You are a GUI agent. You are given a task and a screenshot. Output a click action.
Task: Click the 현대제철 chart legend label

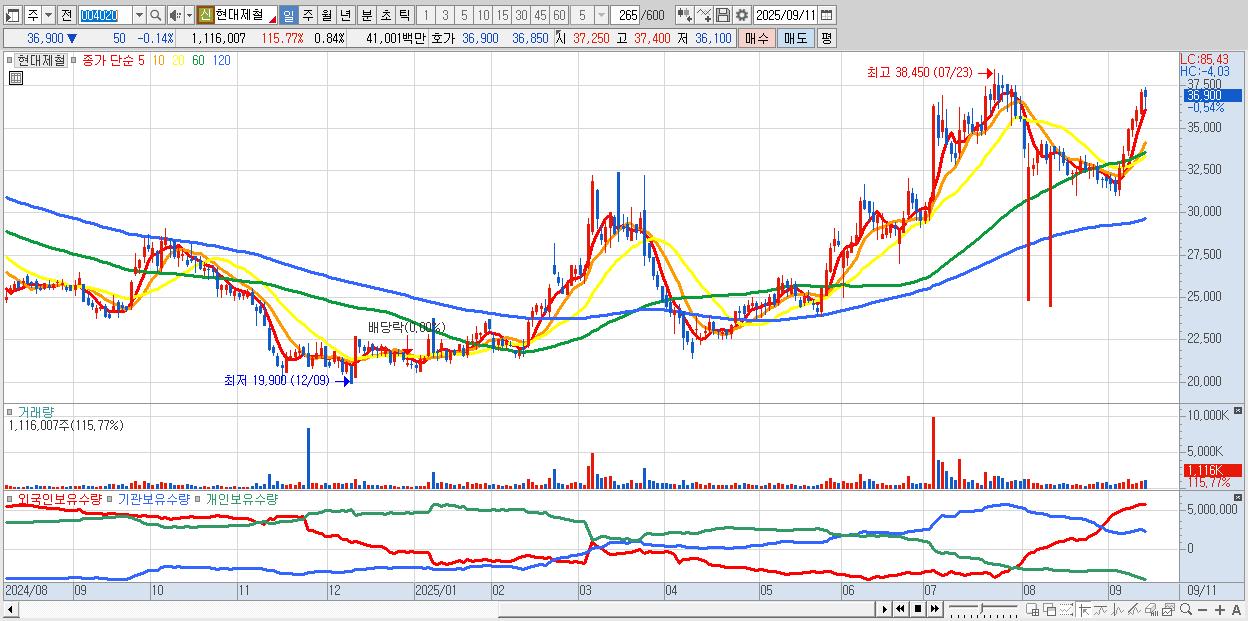pyautogui.click(x=40, y=60)
